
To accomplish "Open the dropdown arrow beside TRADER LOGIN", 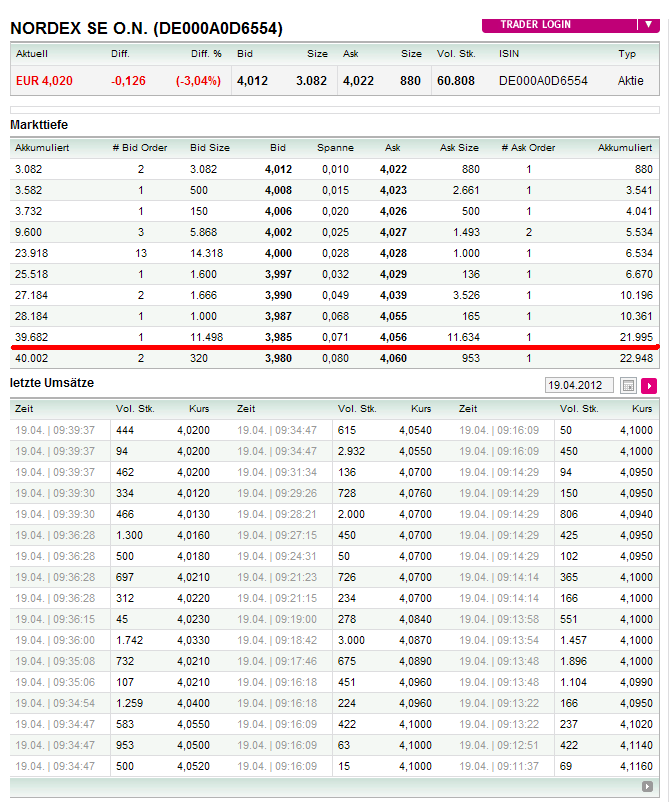I will pos(649,25).
